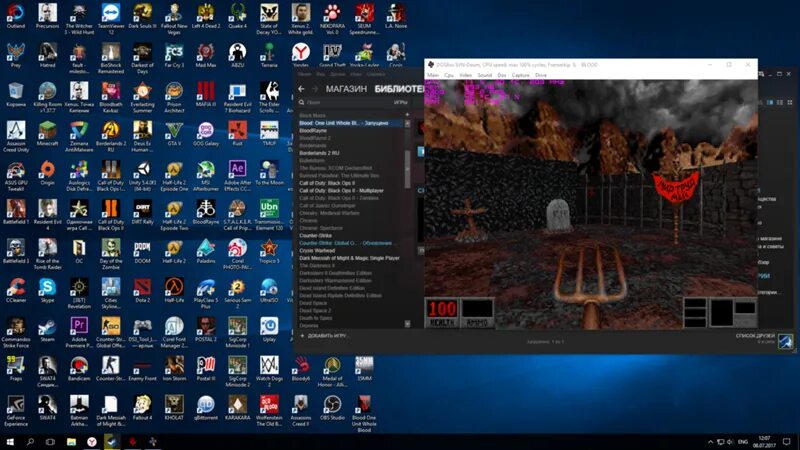800x450 pixels.
Task: Open СПИСОК ДРУЗЕЙ friends list in Steam
Action: click(x=755, y=336)
